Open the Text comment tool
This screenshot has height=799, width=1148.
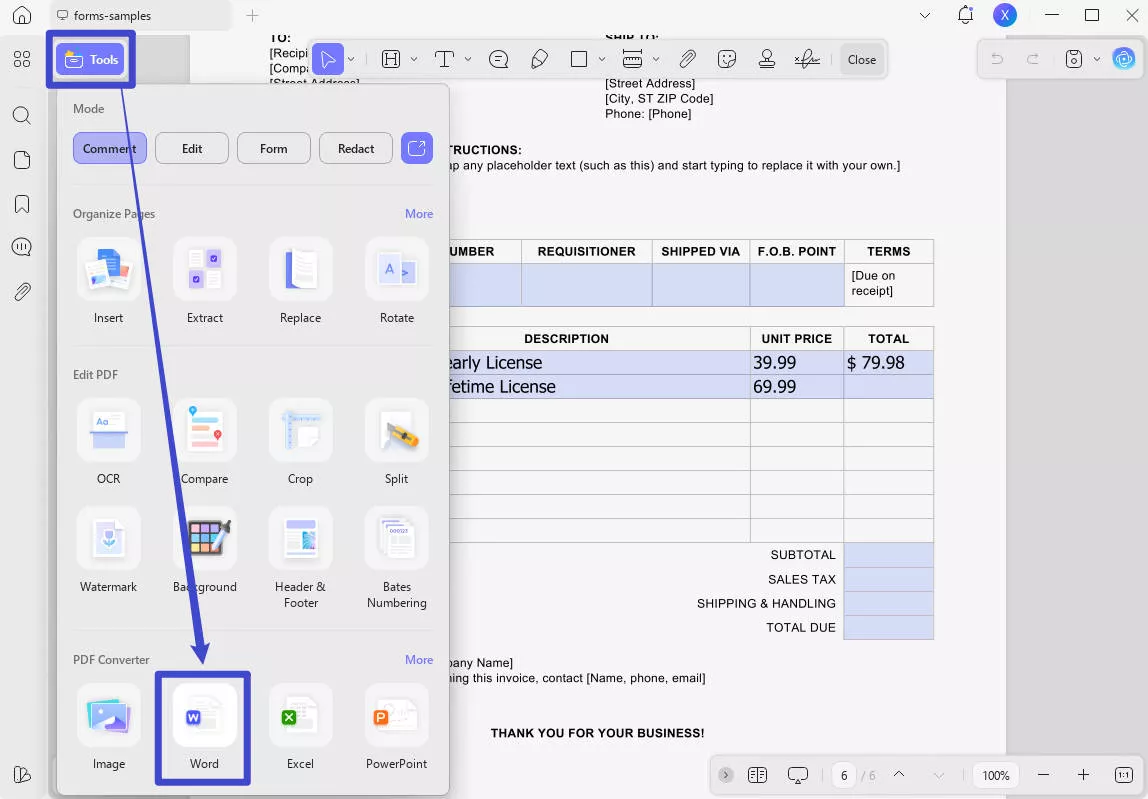click(x=444, y=59)
